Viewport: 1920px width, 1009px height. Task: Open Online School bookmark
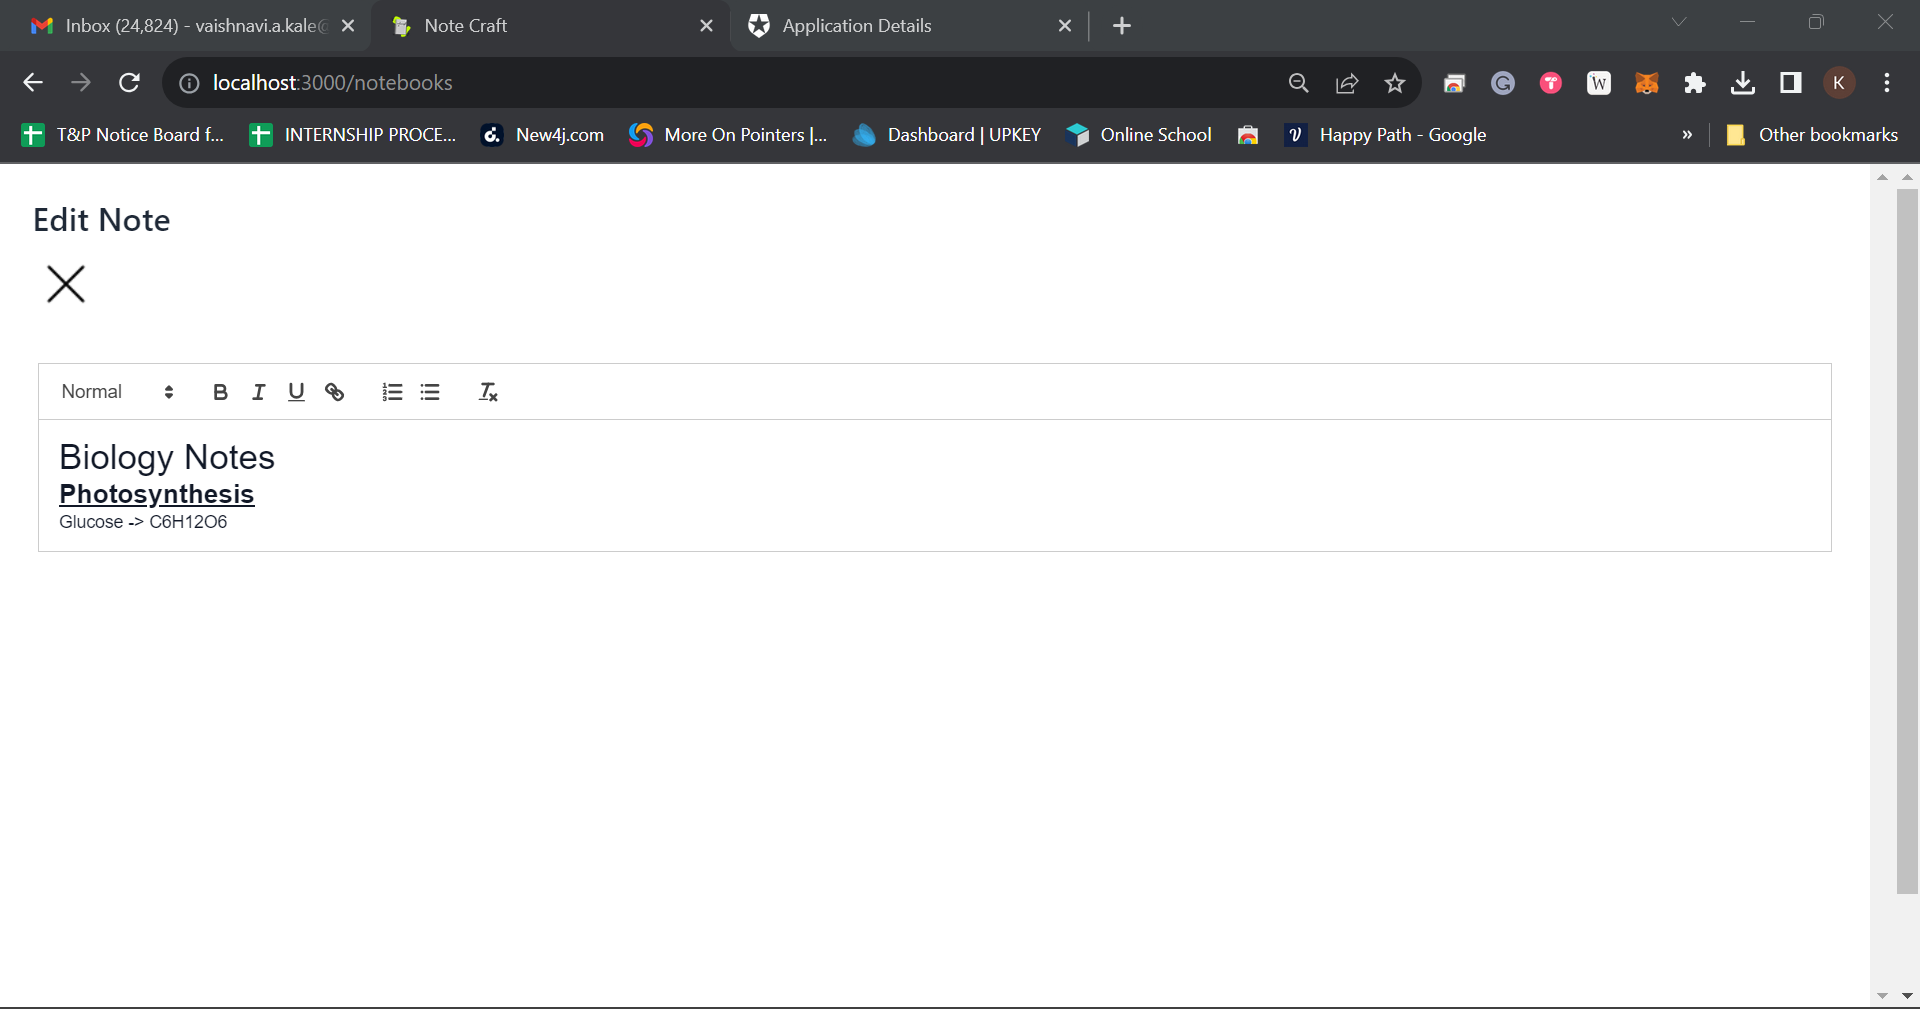(x=1139, y=135)
